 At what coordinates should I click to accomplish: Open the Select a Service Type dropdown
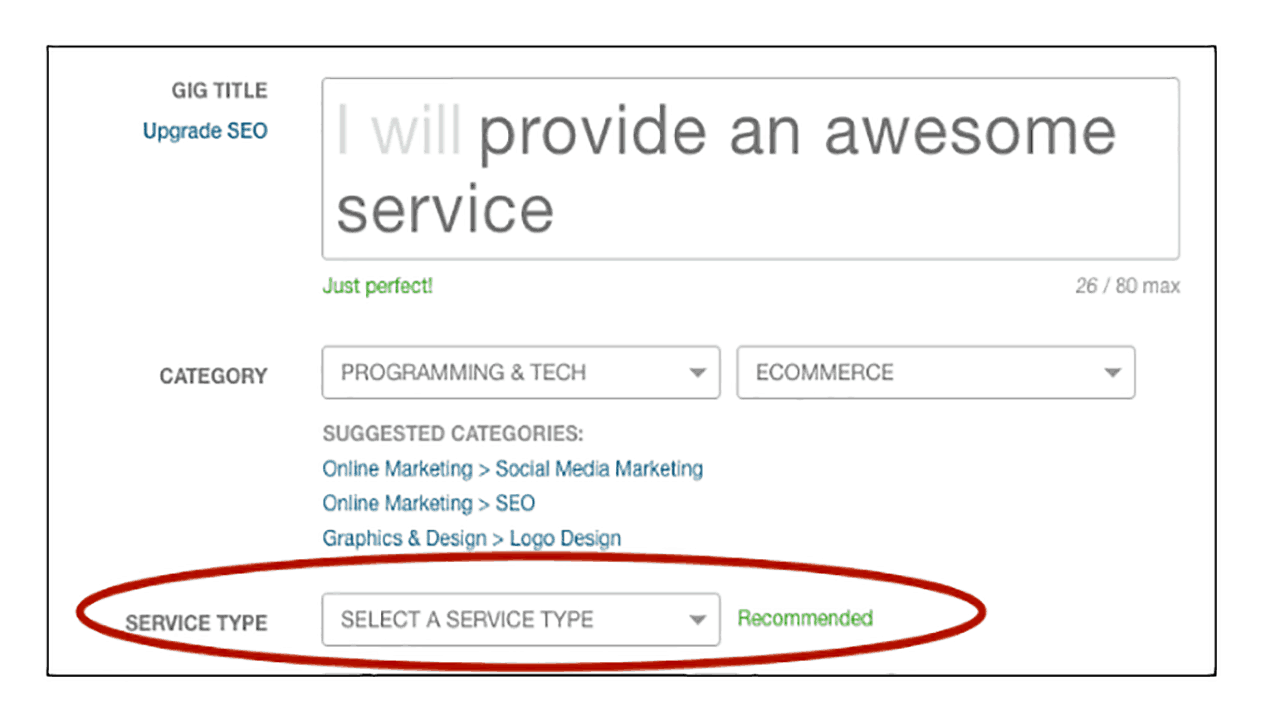point(520,620)
